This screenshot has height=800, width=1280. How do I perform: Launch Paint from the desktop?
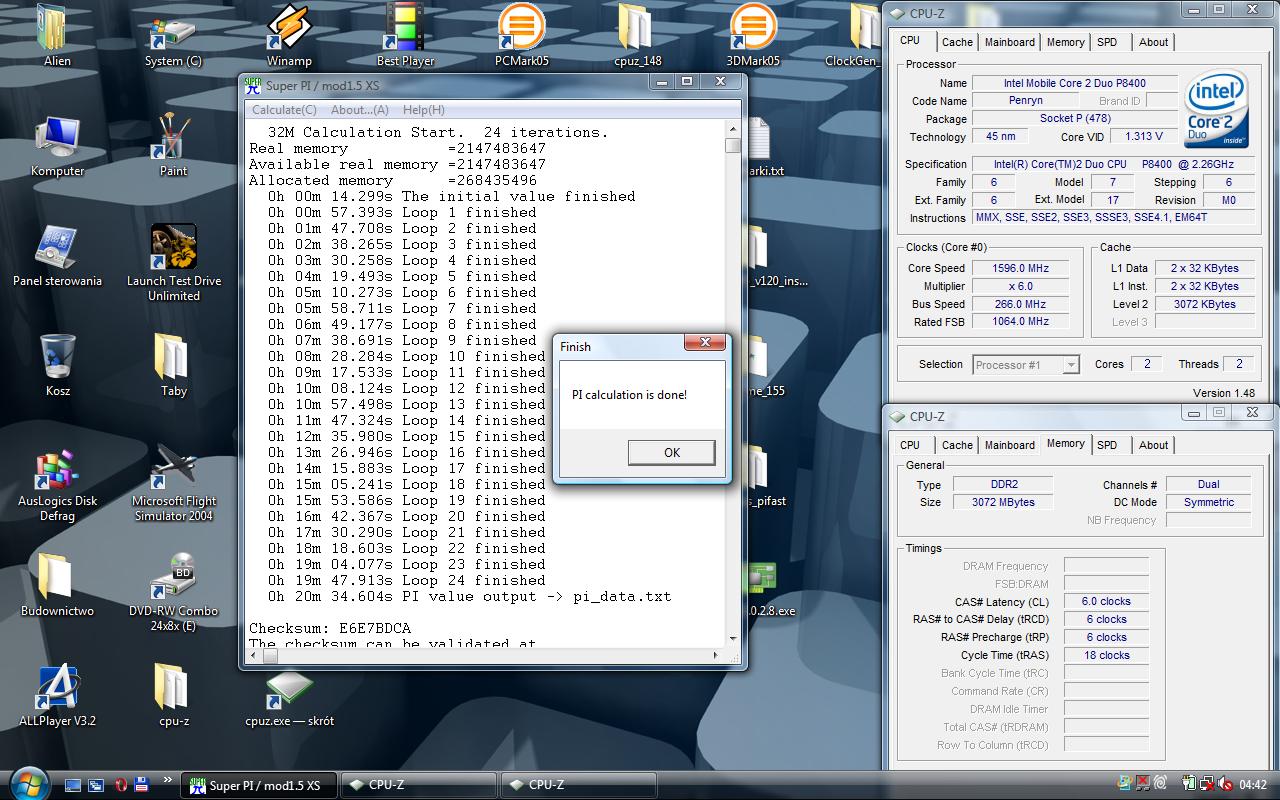(x=173, y=146)
